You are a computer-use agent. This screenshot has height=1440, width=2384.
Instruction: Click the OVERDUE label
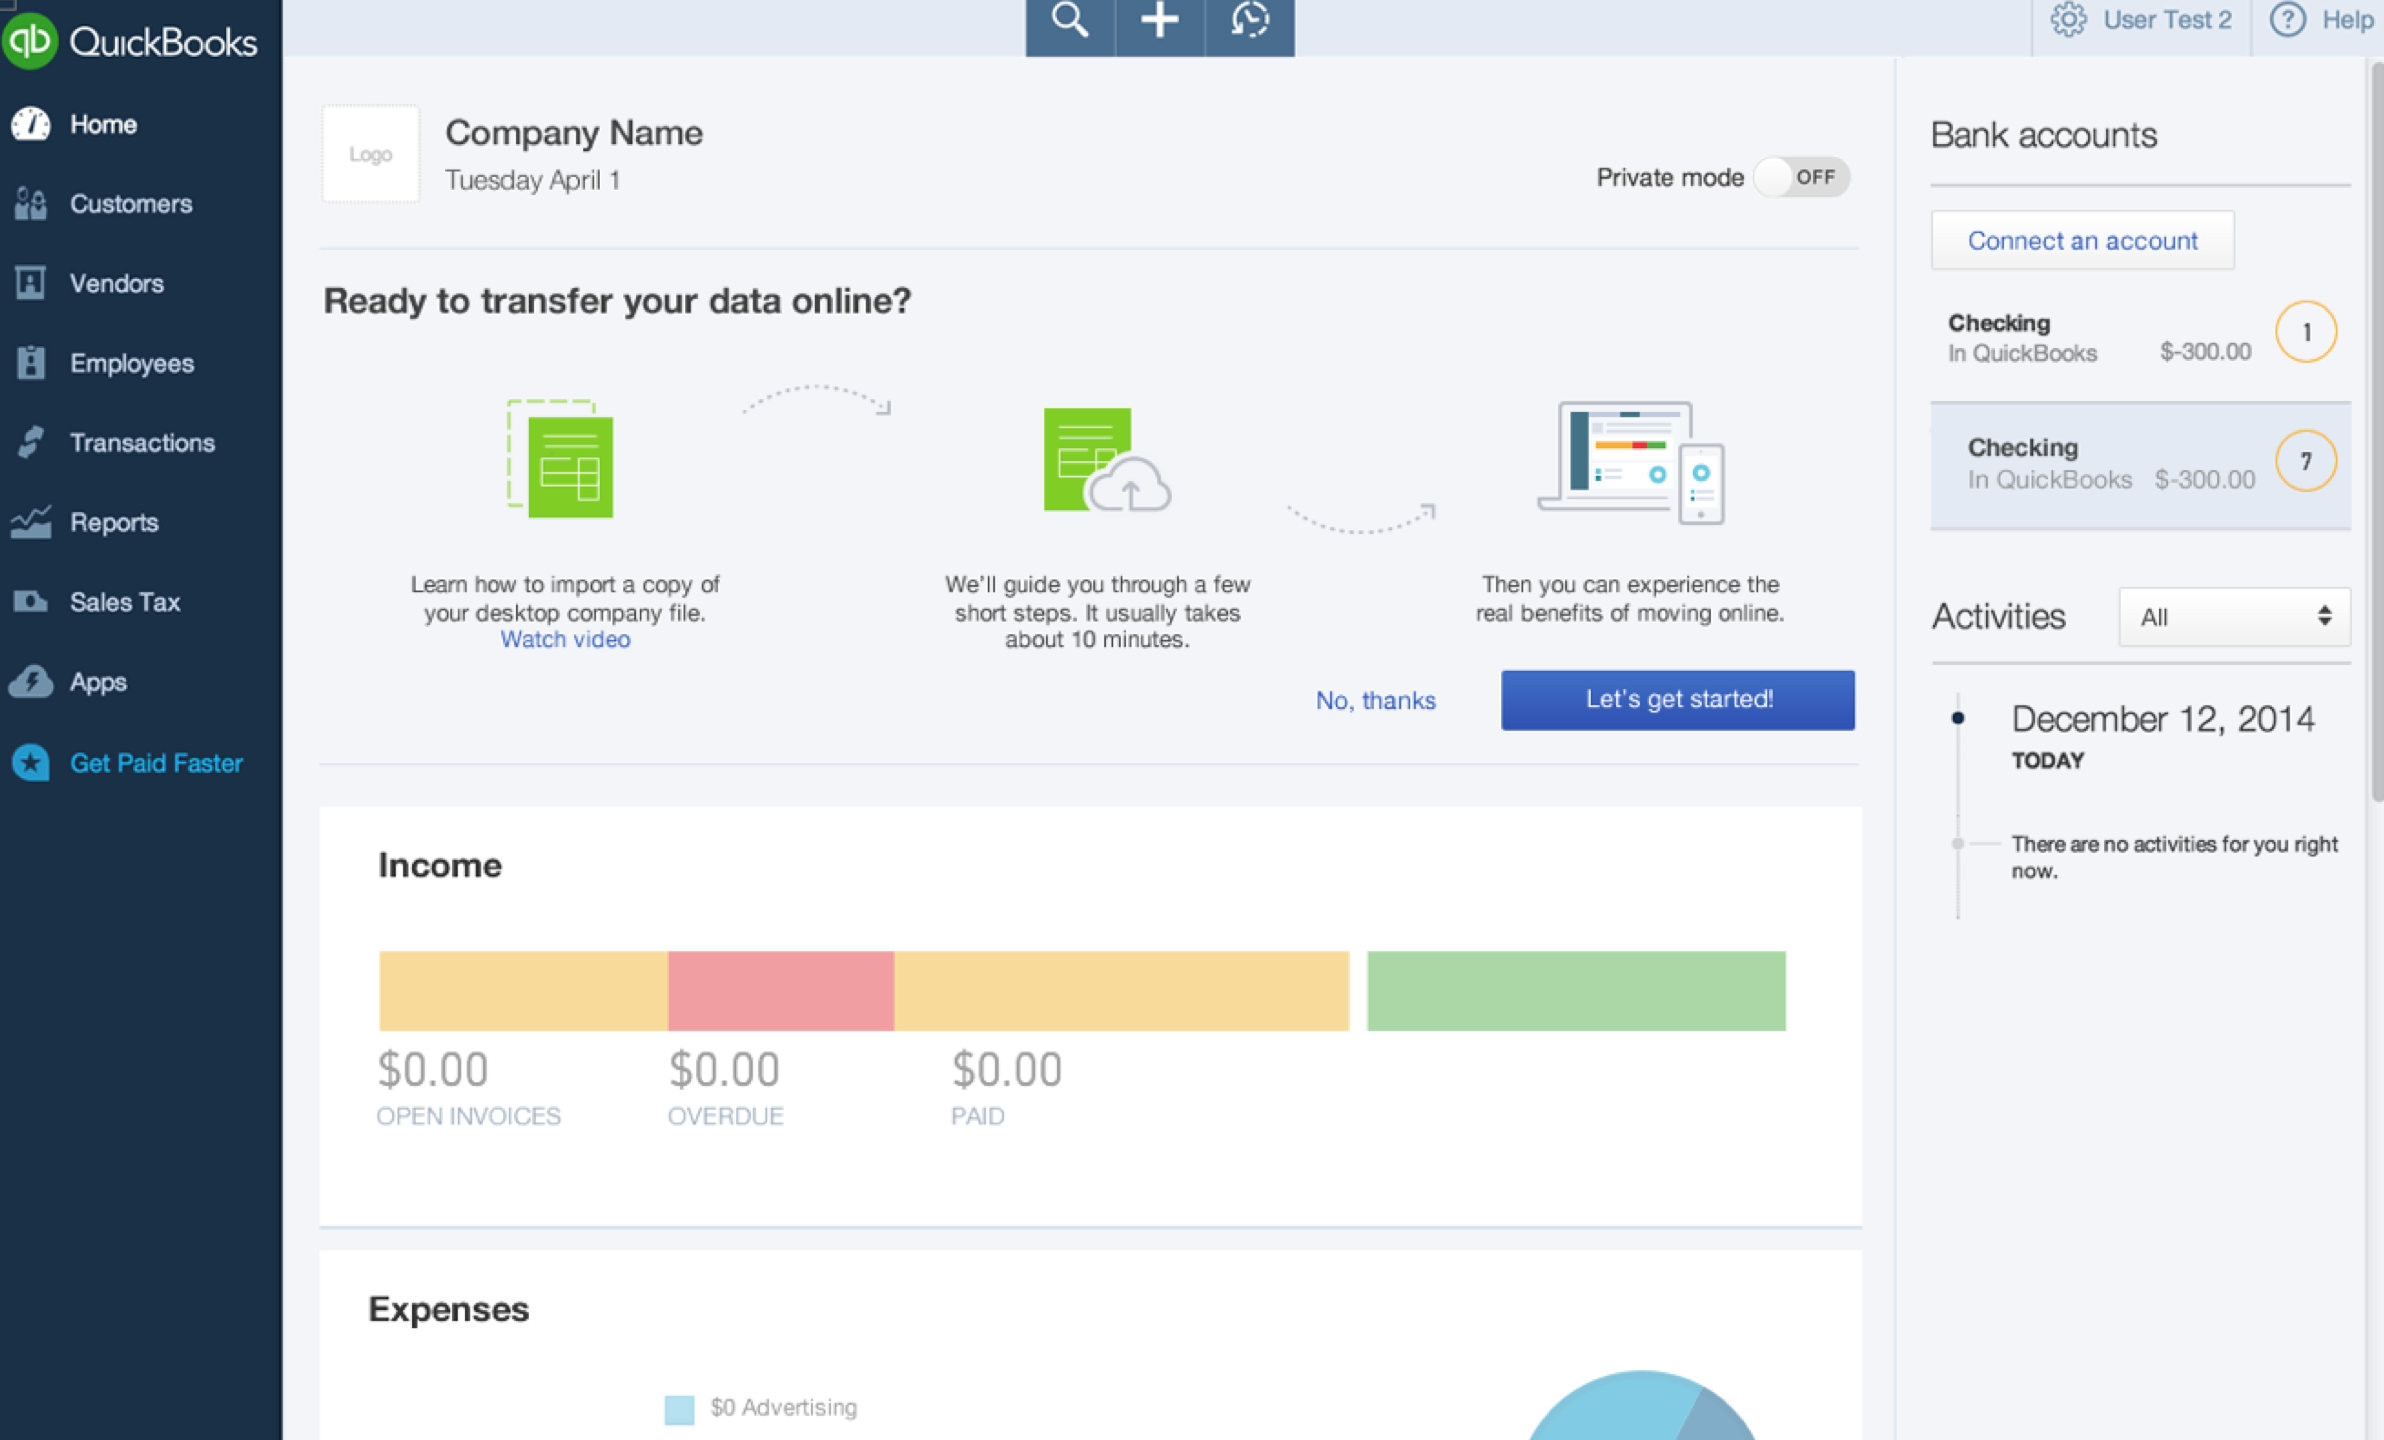click(x=725, y=1116)
